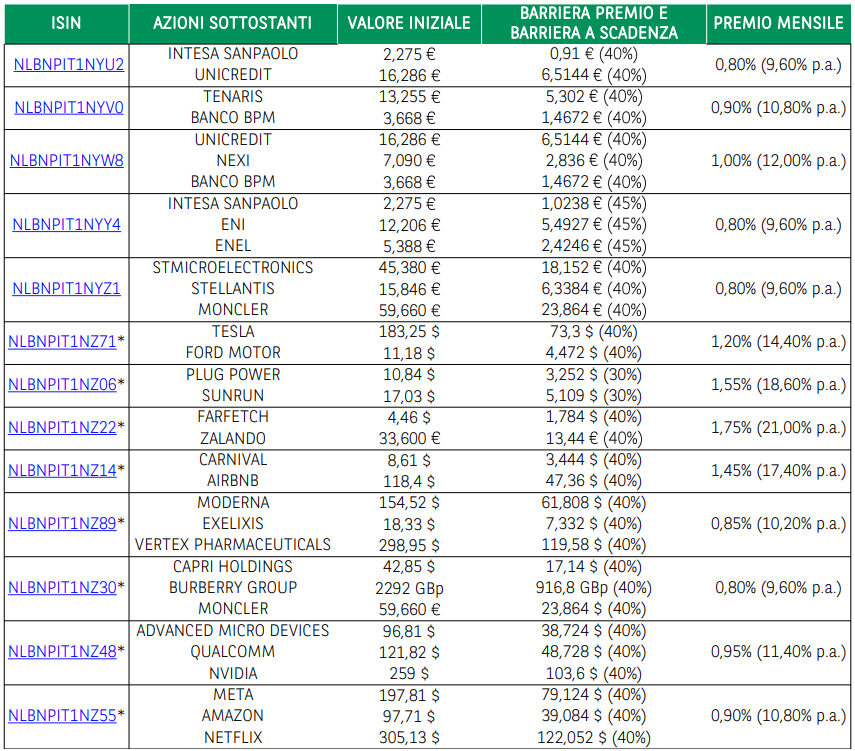
Task: Click the 122,052 $ (40%) barrier value
Action: pyautogui.click(x=594, y=737)
